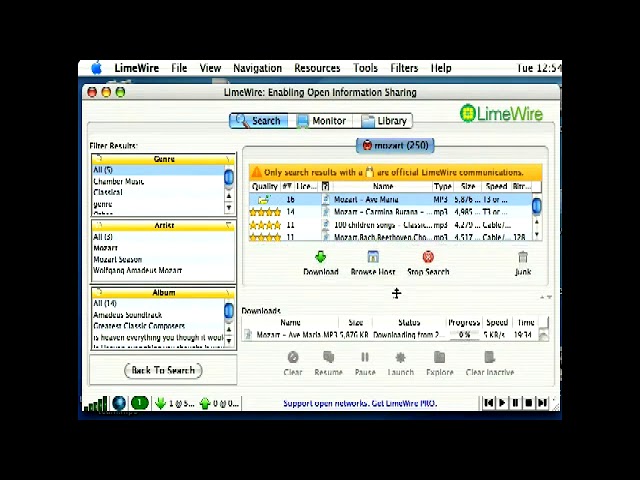Select Mozart - Ave Maria result row
The image size is (640, 480).
pyautogui.click(x=391, y=200)
